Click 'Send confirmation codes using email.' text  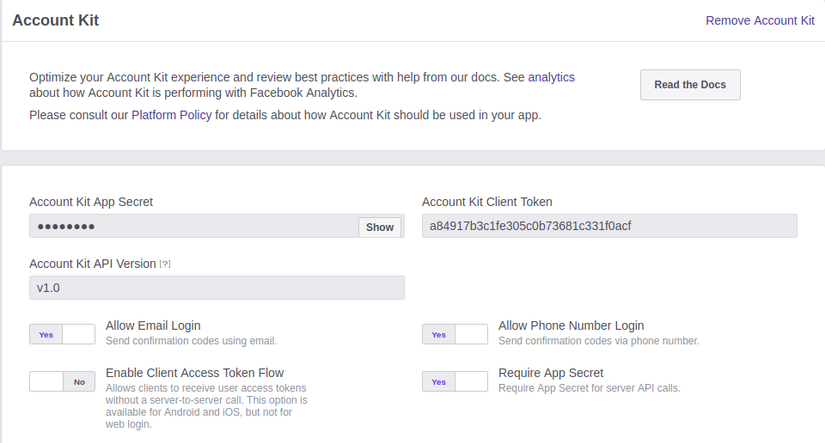(191, 341)
